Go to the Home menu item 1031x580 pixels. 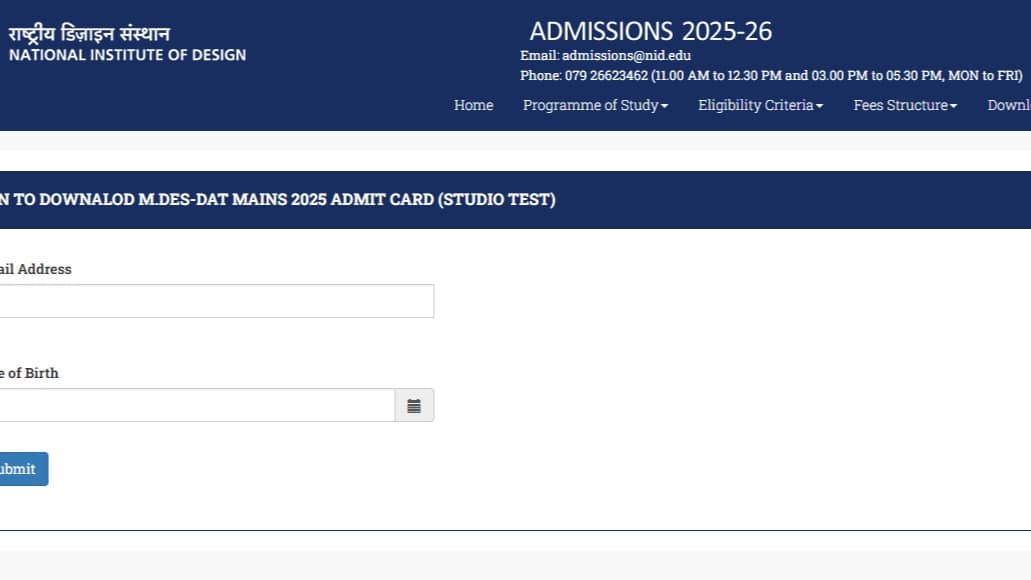coord(473,105)
